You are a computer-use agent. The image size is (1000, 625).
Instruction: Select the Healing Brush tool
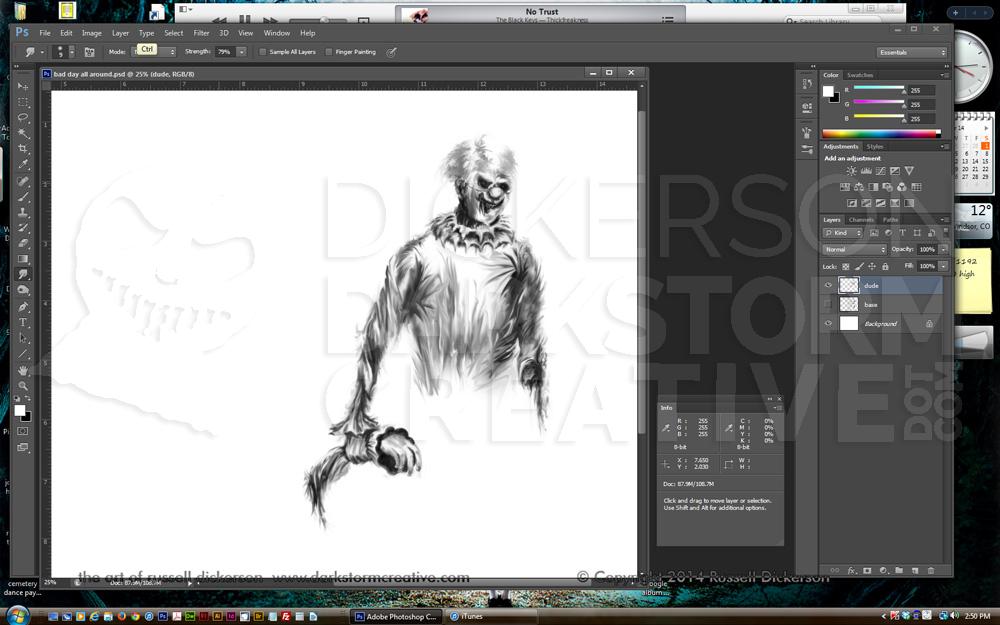pos(23,182)
